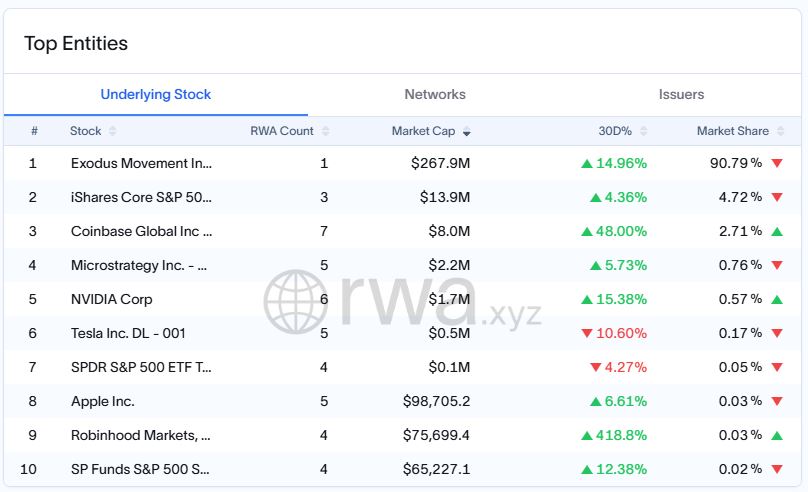
Task: Switch to the Underlying Stock tab
Action: click(x=156, y=94)
